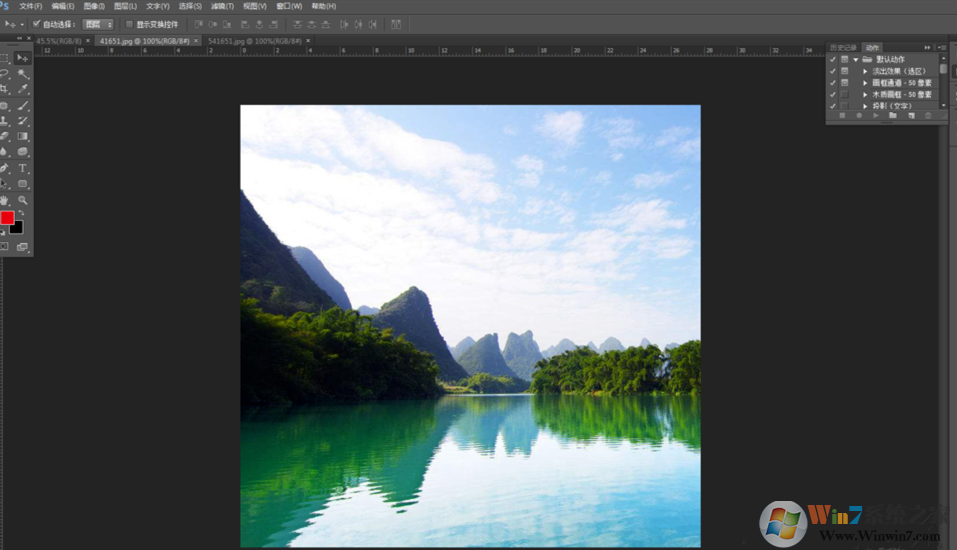Create a new action
This screenshot has height=550, width=957.
[x=911, y=115]
